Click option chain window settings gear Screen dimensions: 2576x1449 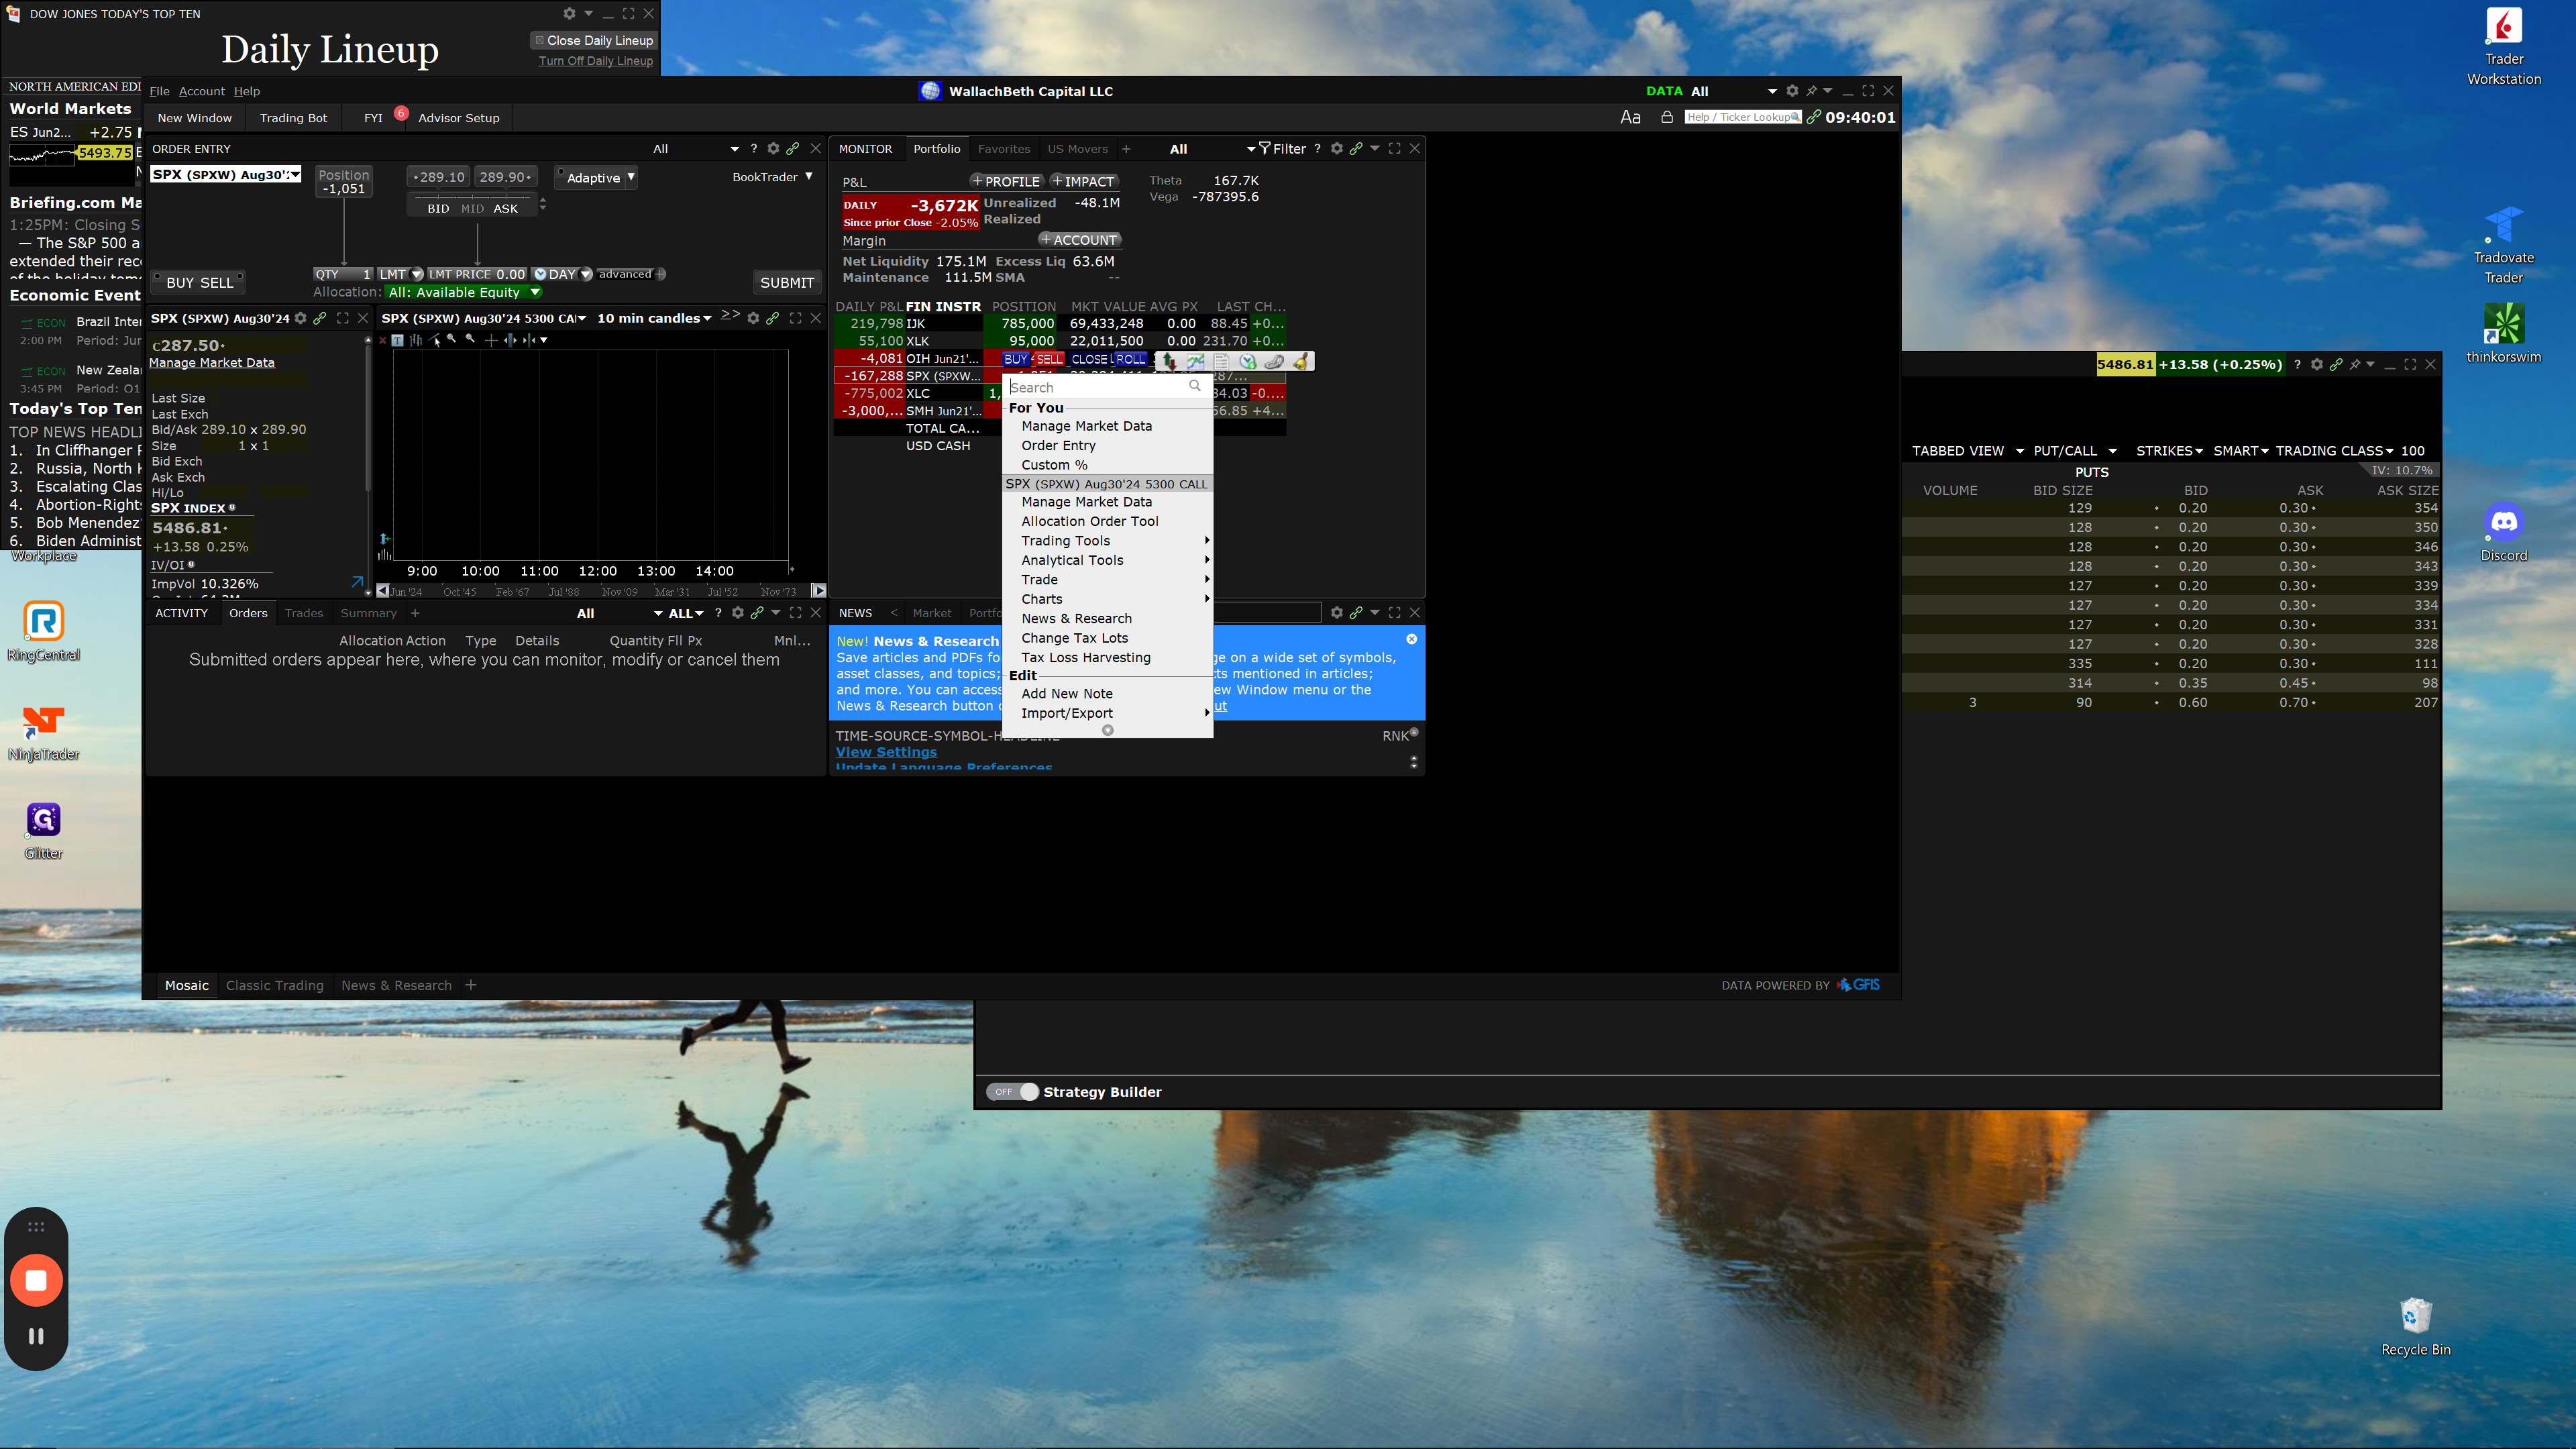coord(2316,364)
